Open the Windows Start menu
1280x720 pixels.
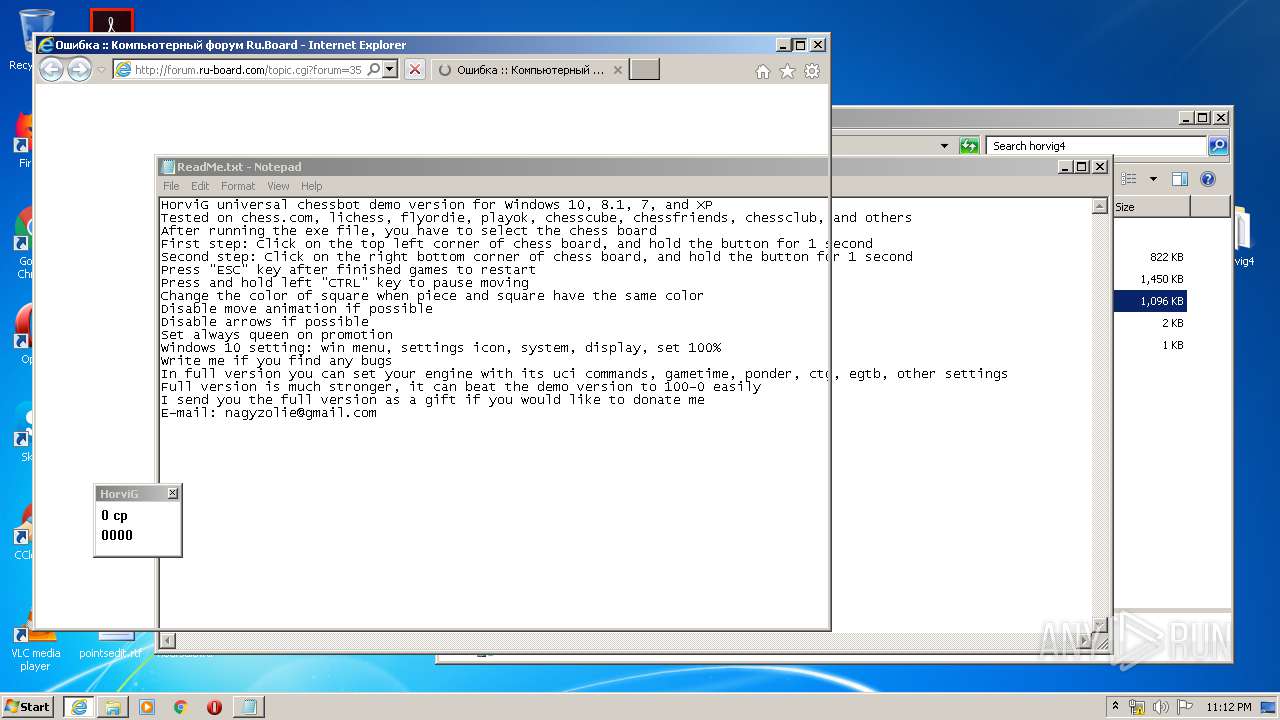28,706
